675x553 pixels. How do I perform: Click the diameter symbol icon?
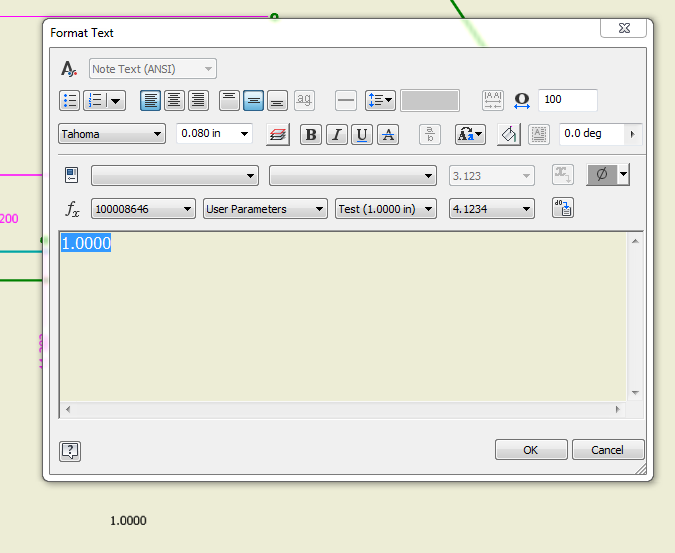[x=602, y=174]
